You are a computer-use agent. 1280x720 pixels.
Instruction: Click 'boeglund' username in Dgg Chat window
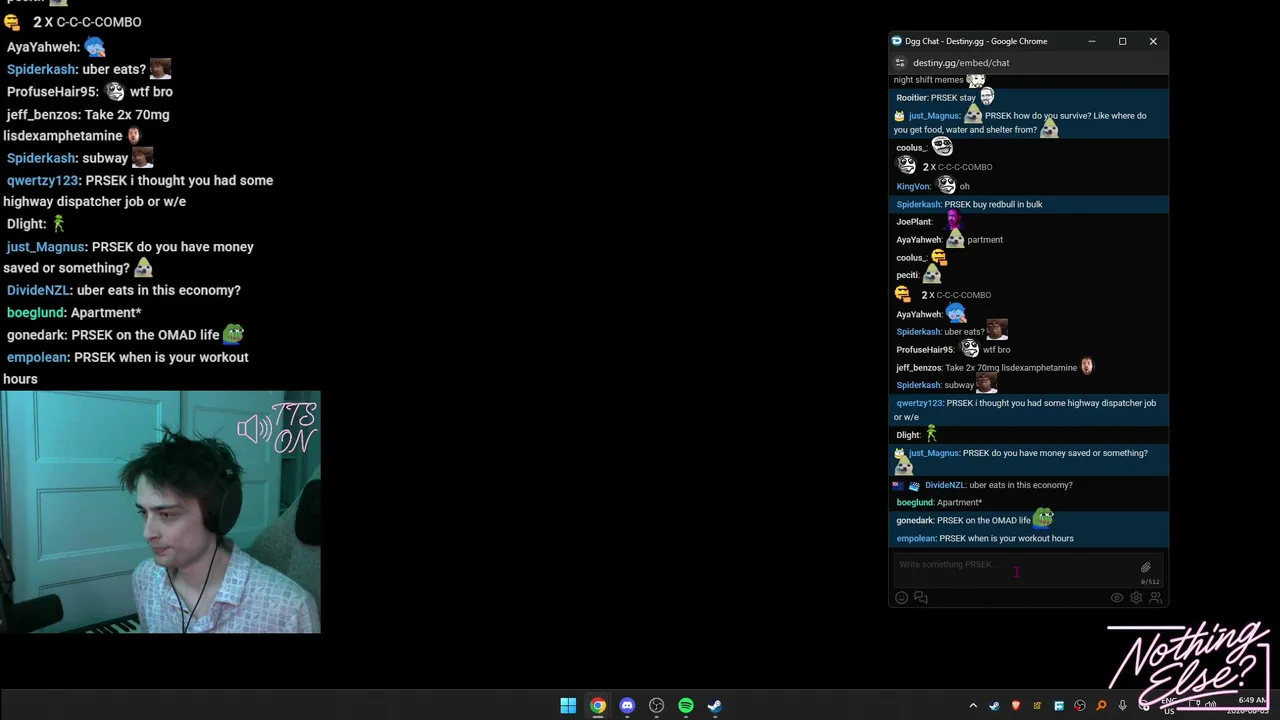coord(915,502)
